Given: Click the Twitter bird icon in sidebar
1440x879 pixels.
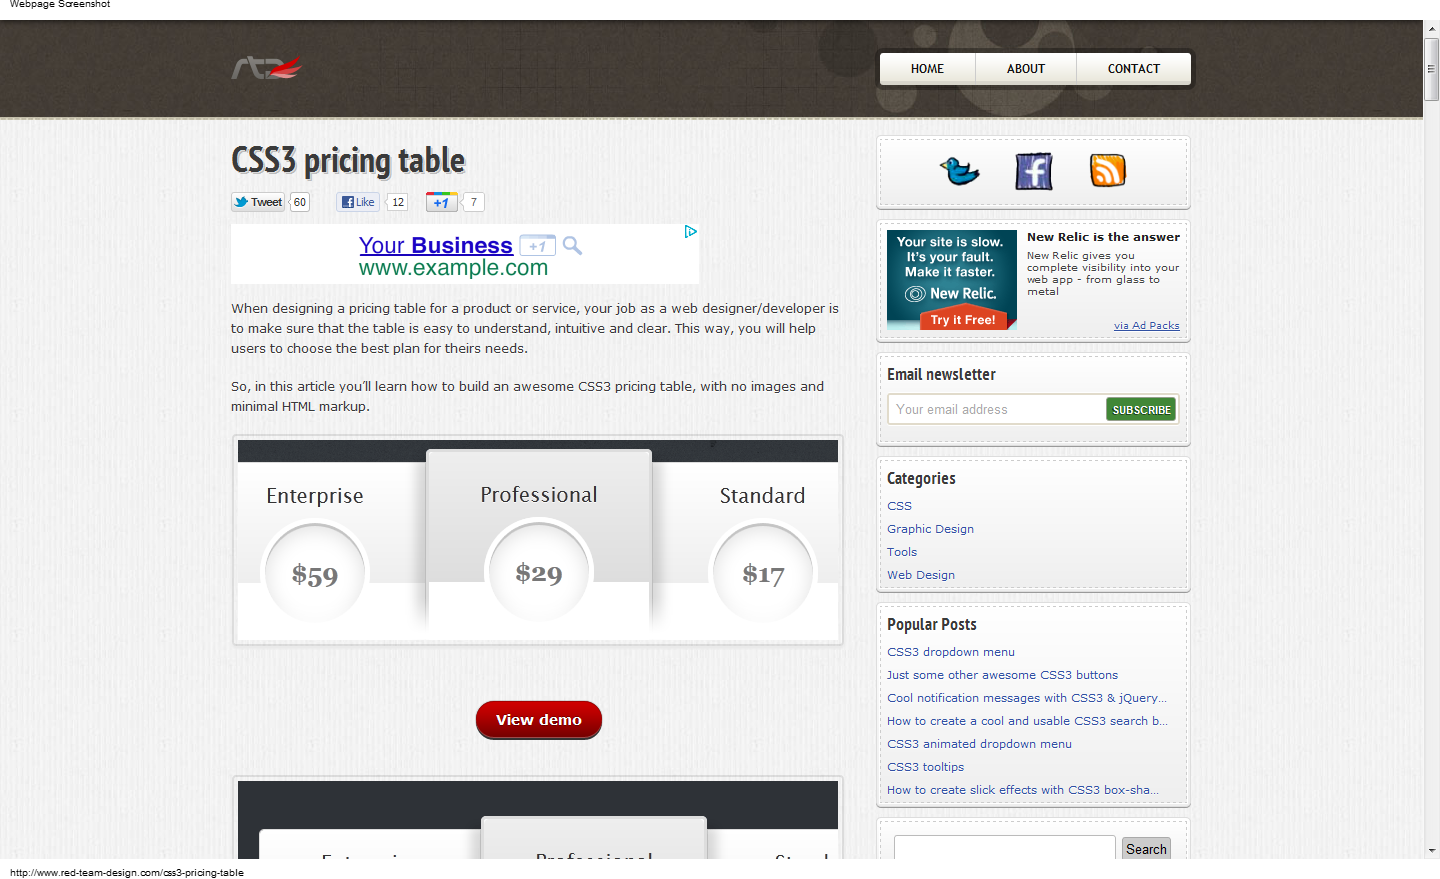Looking at the screenshot, I should click(x=959, y=171).
